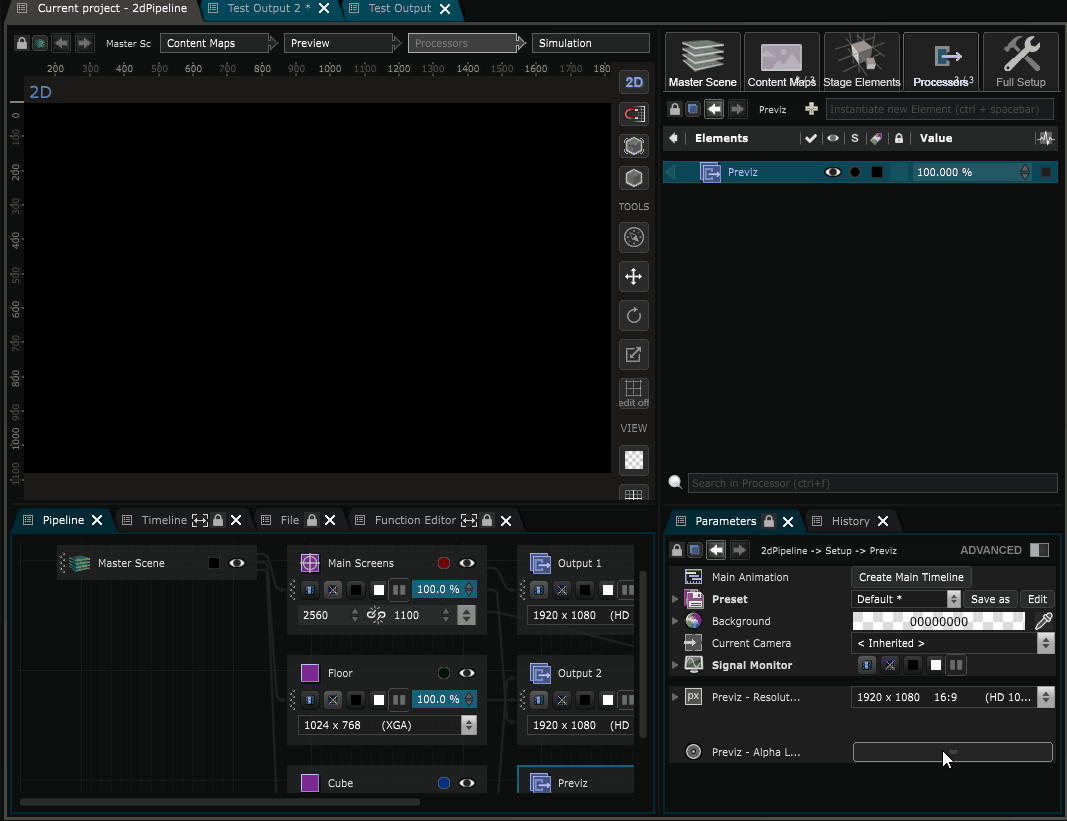Select the rotate tool
Viewport: 1067px width, 821px height.
tap(634, 315)
